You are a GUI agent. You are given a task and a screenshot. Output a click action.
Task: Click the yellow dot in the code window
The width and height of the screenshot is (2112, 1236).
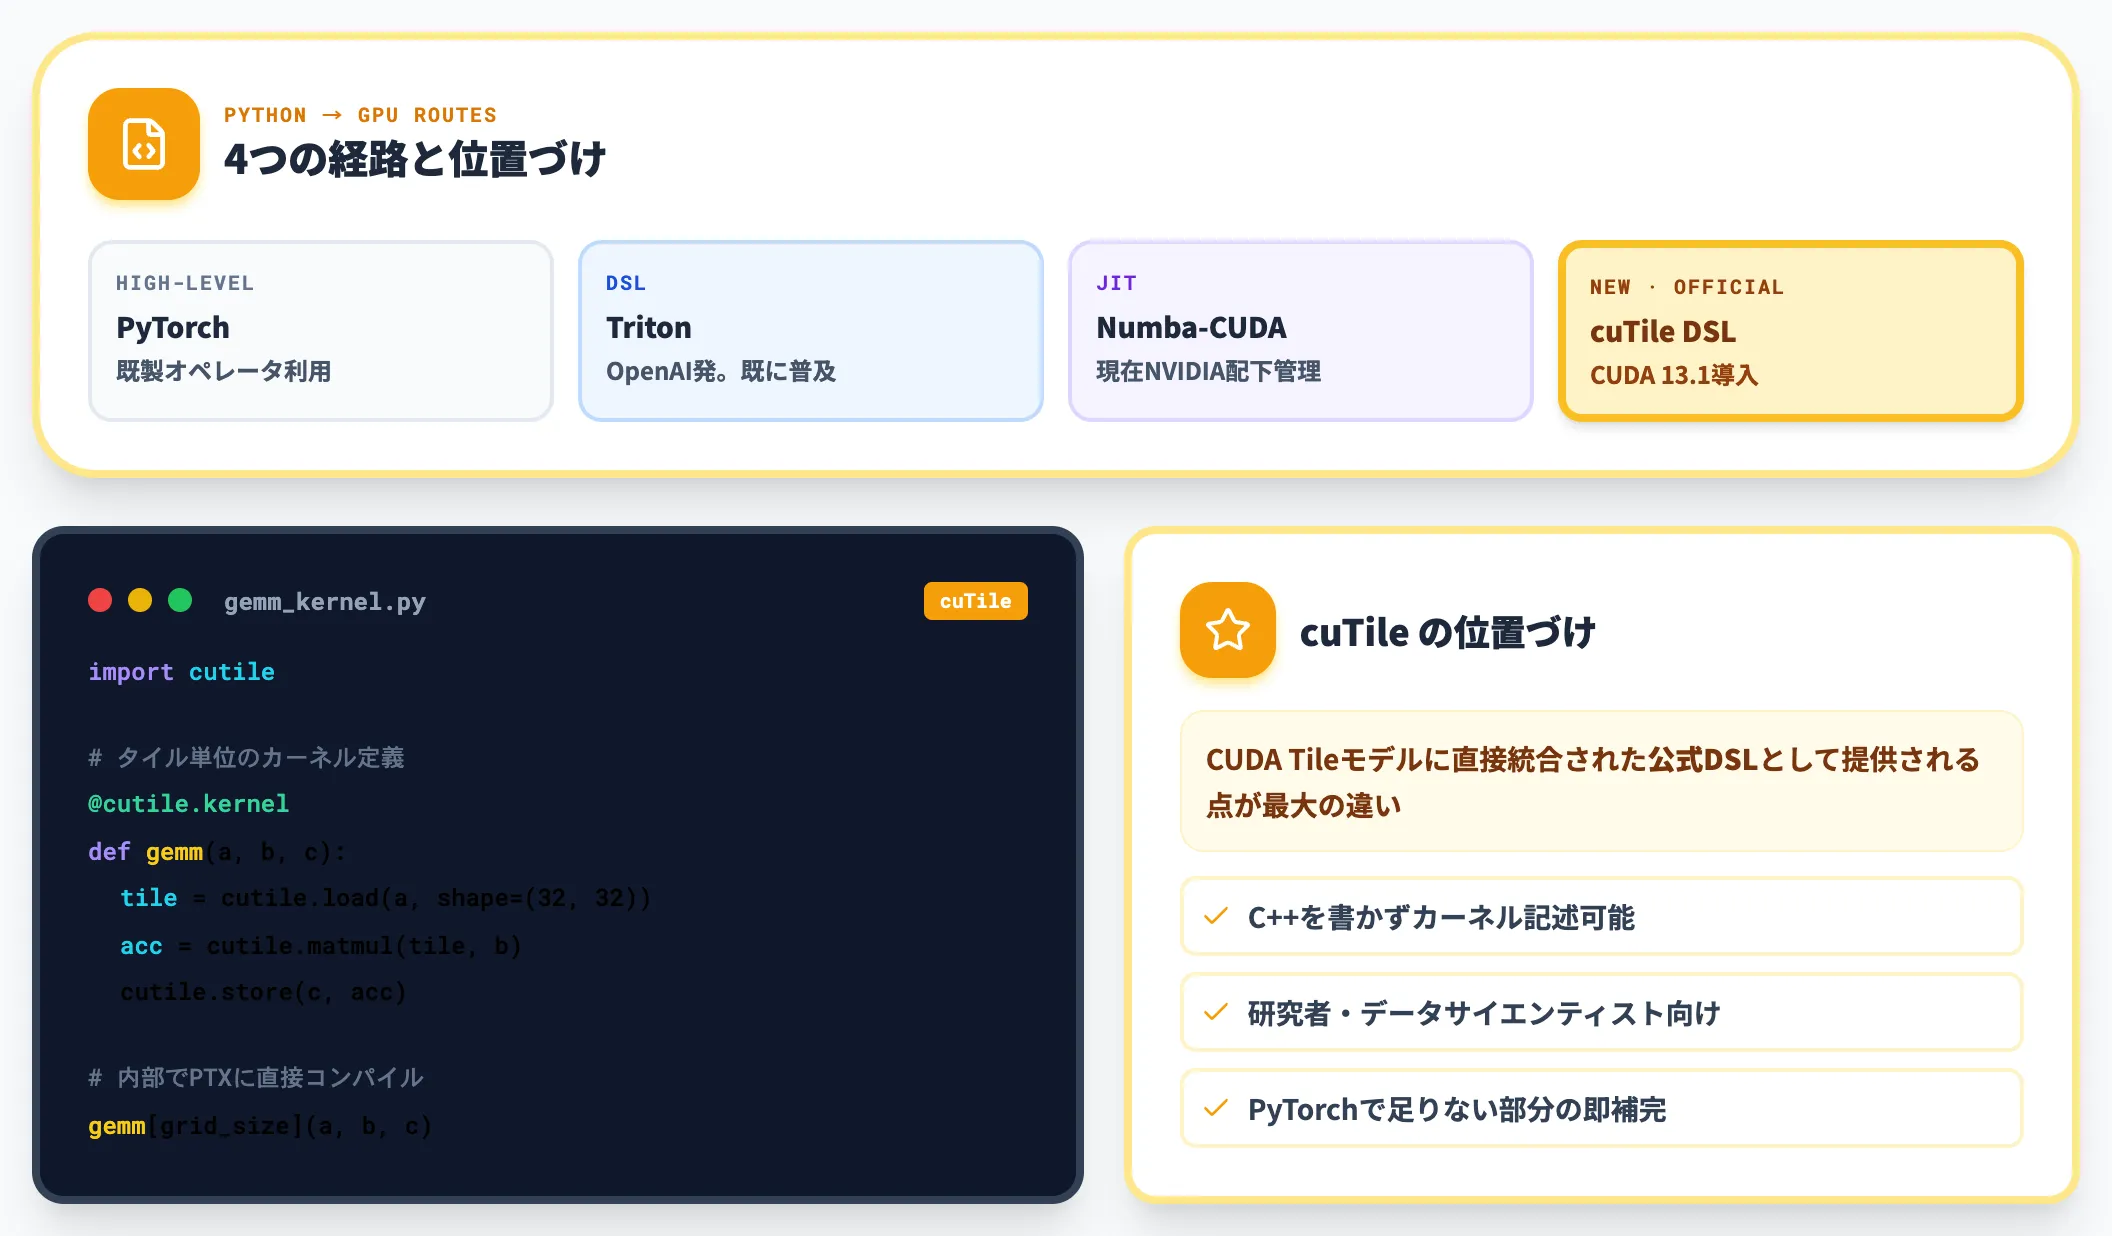[140, 600]
